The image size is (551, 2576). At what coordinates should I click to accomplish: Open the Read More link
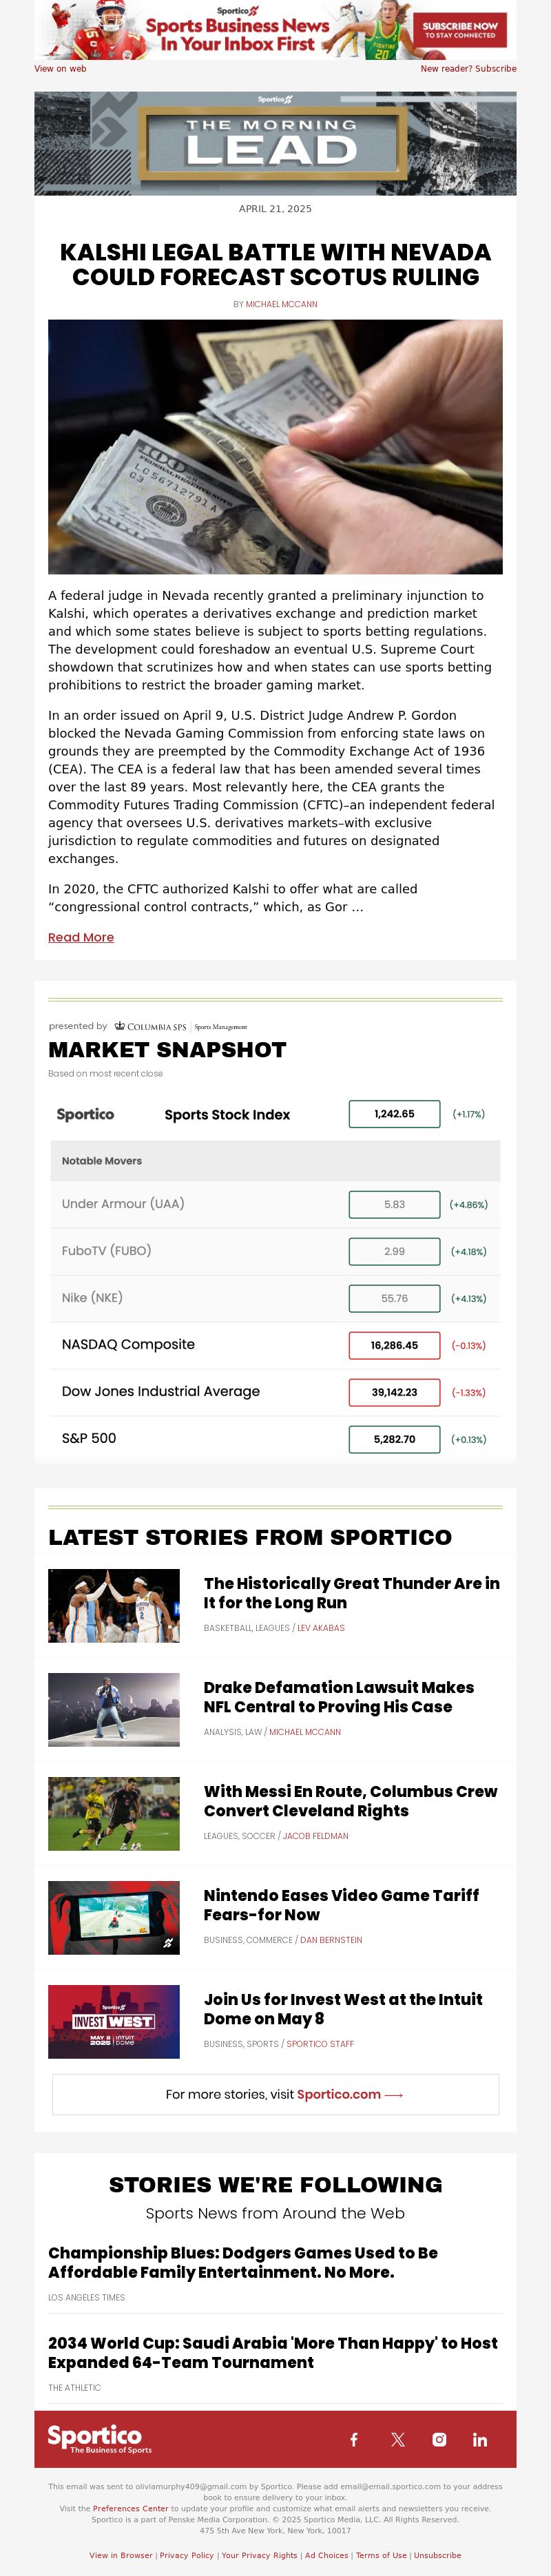81,937
